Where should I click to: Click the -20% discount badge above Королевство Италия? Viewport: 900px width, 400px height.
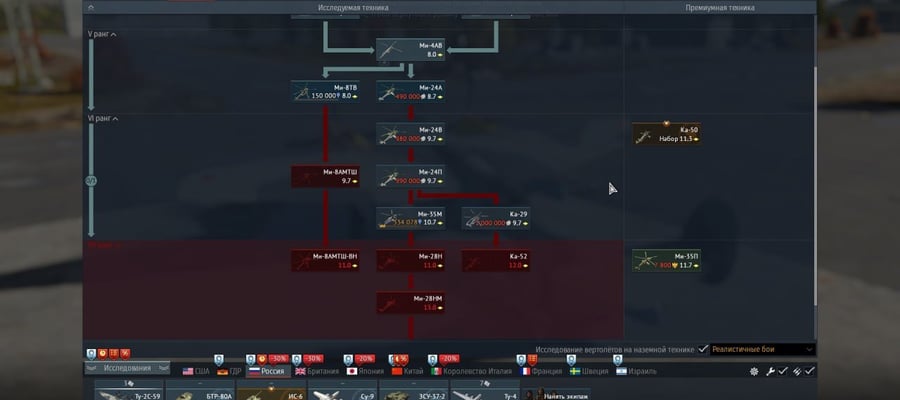coord(449,359)
